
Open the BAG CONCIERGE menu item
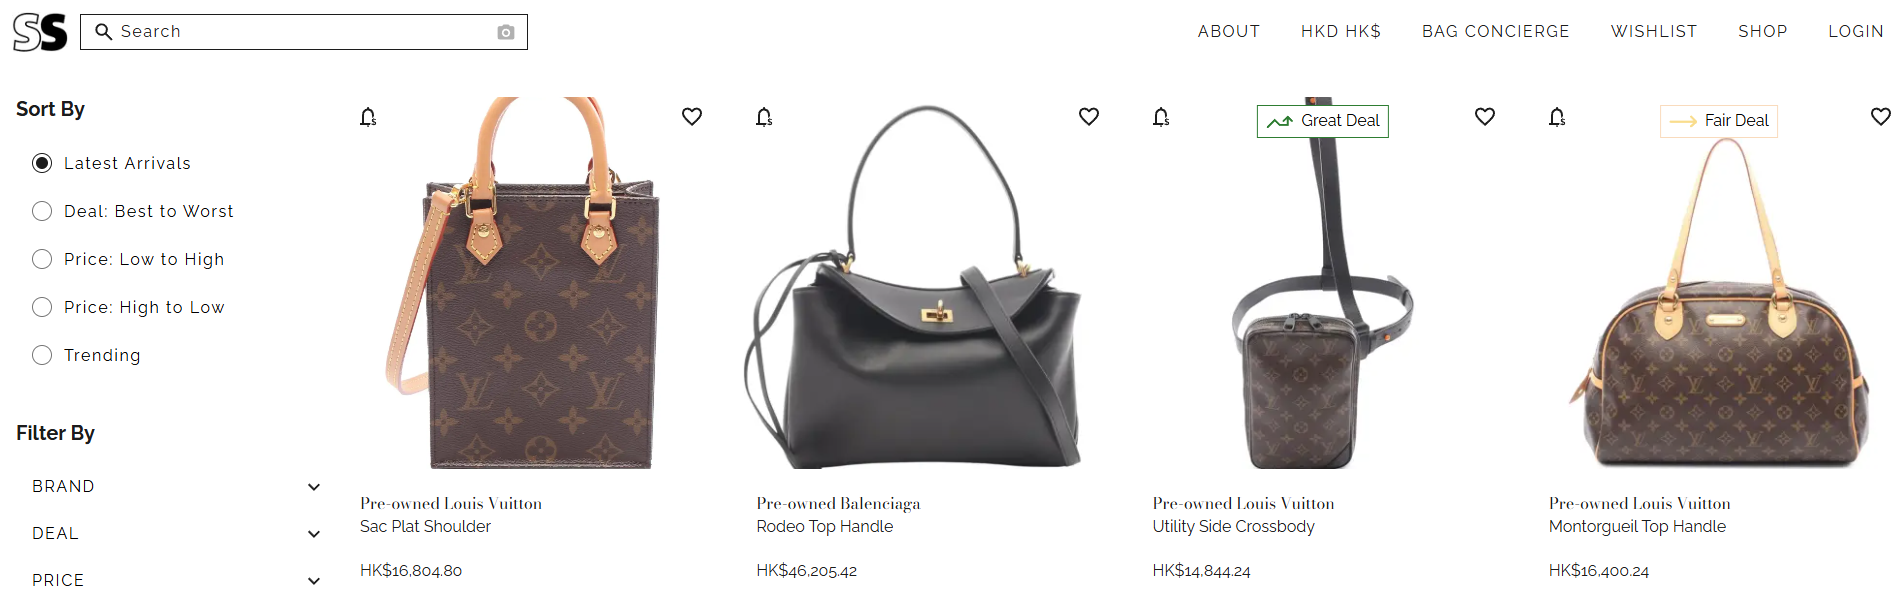(1496, 31)
